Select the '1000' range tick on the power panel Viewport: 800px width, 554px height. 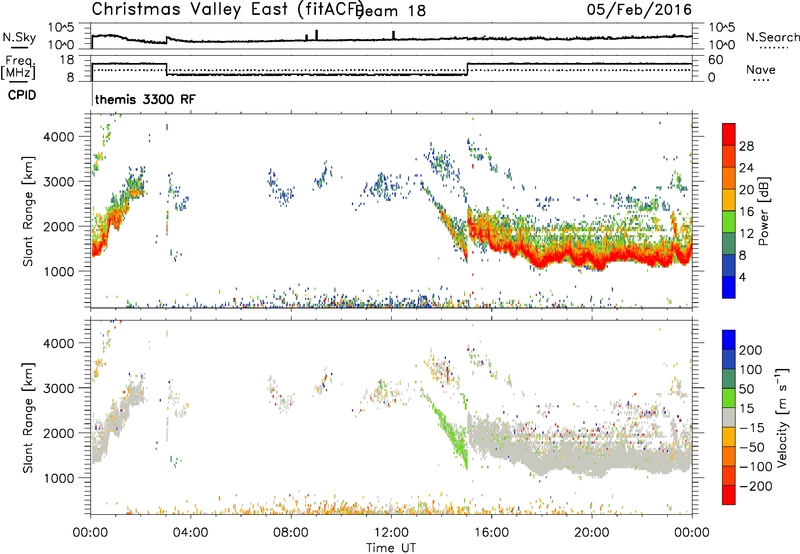pos(59,271)
